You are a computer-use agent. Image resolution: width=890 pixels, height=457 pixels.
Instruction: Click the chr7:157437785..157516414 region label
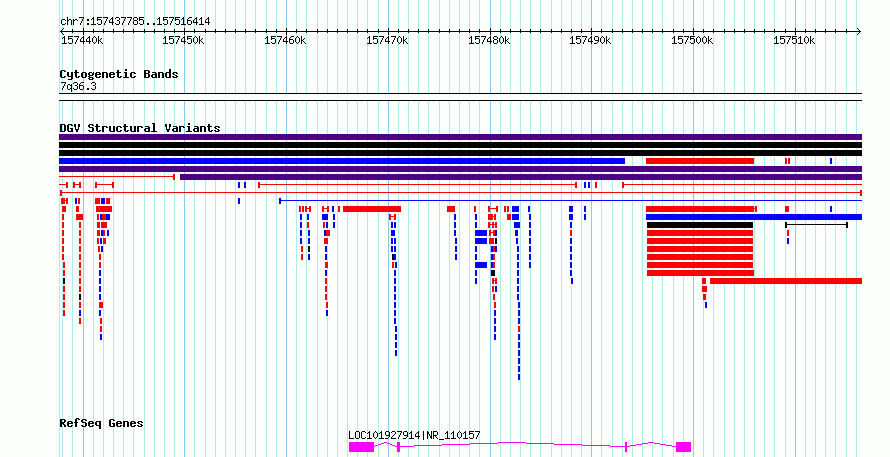135,22
